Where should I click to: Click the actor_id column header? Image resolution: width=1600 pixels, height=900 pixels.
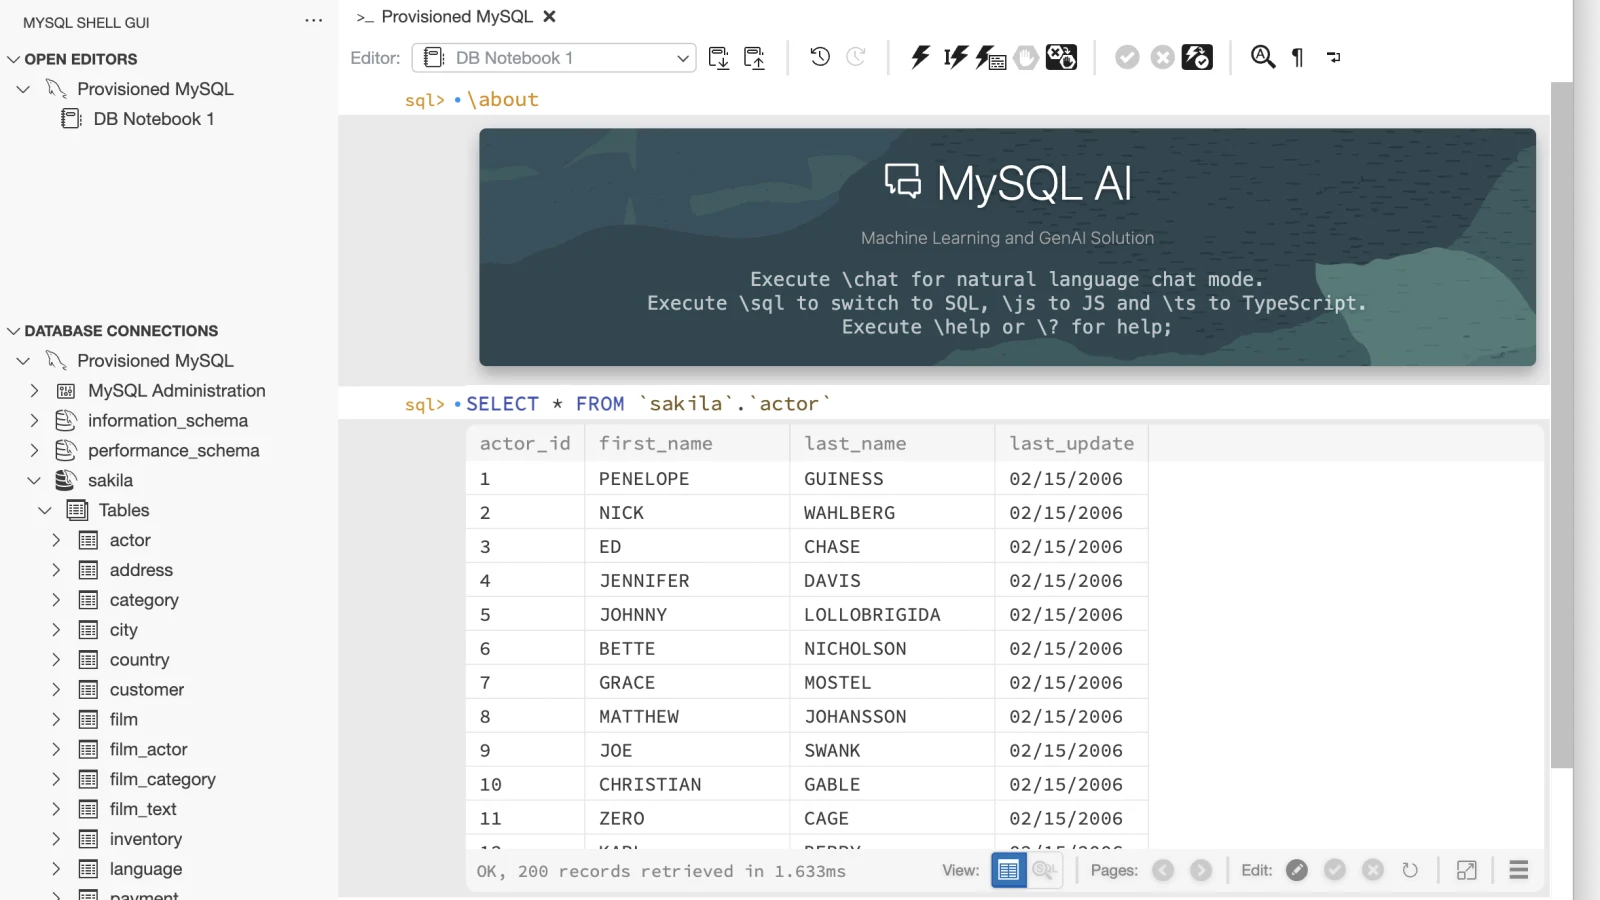(x=525, y=443)
